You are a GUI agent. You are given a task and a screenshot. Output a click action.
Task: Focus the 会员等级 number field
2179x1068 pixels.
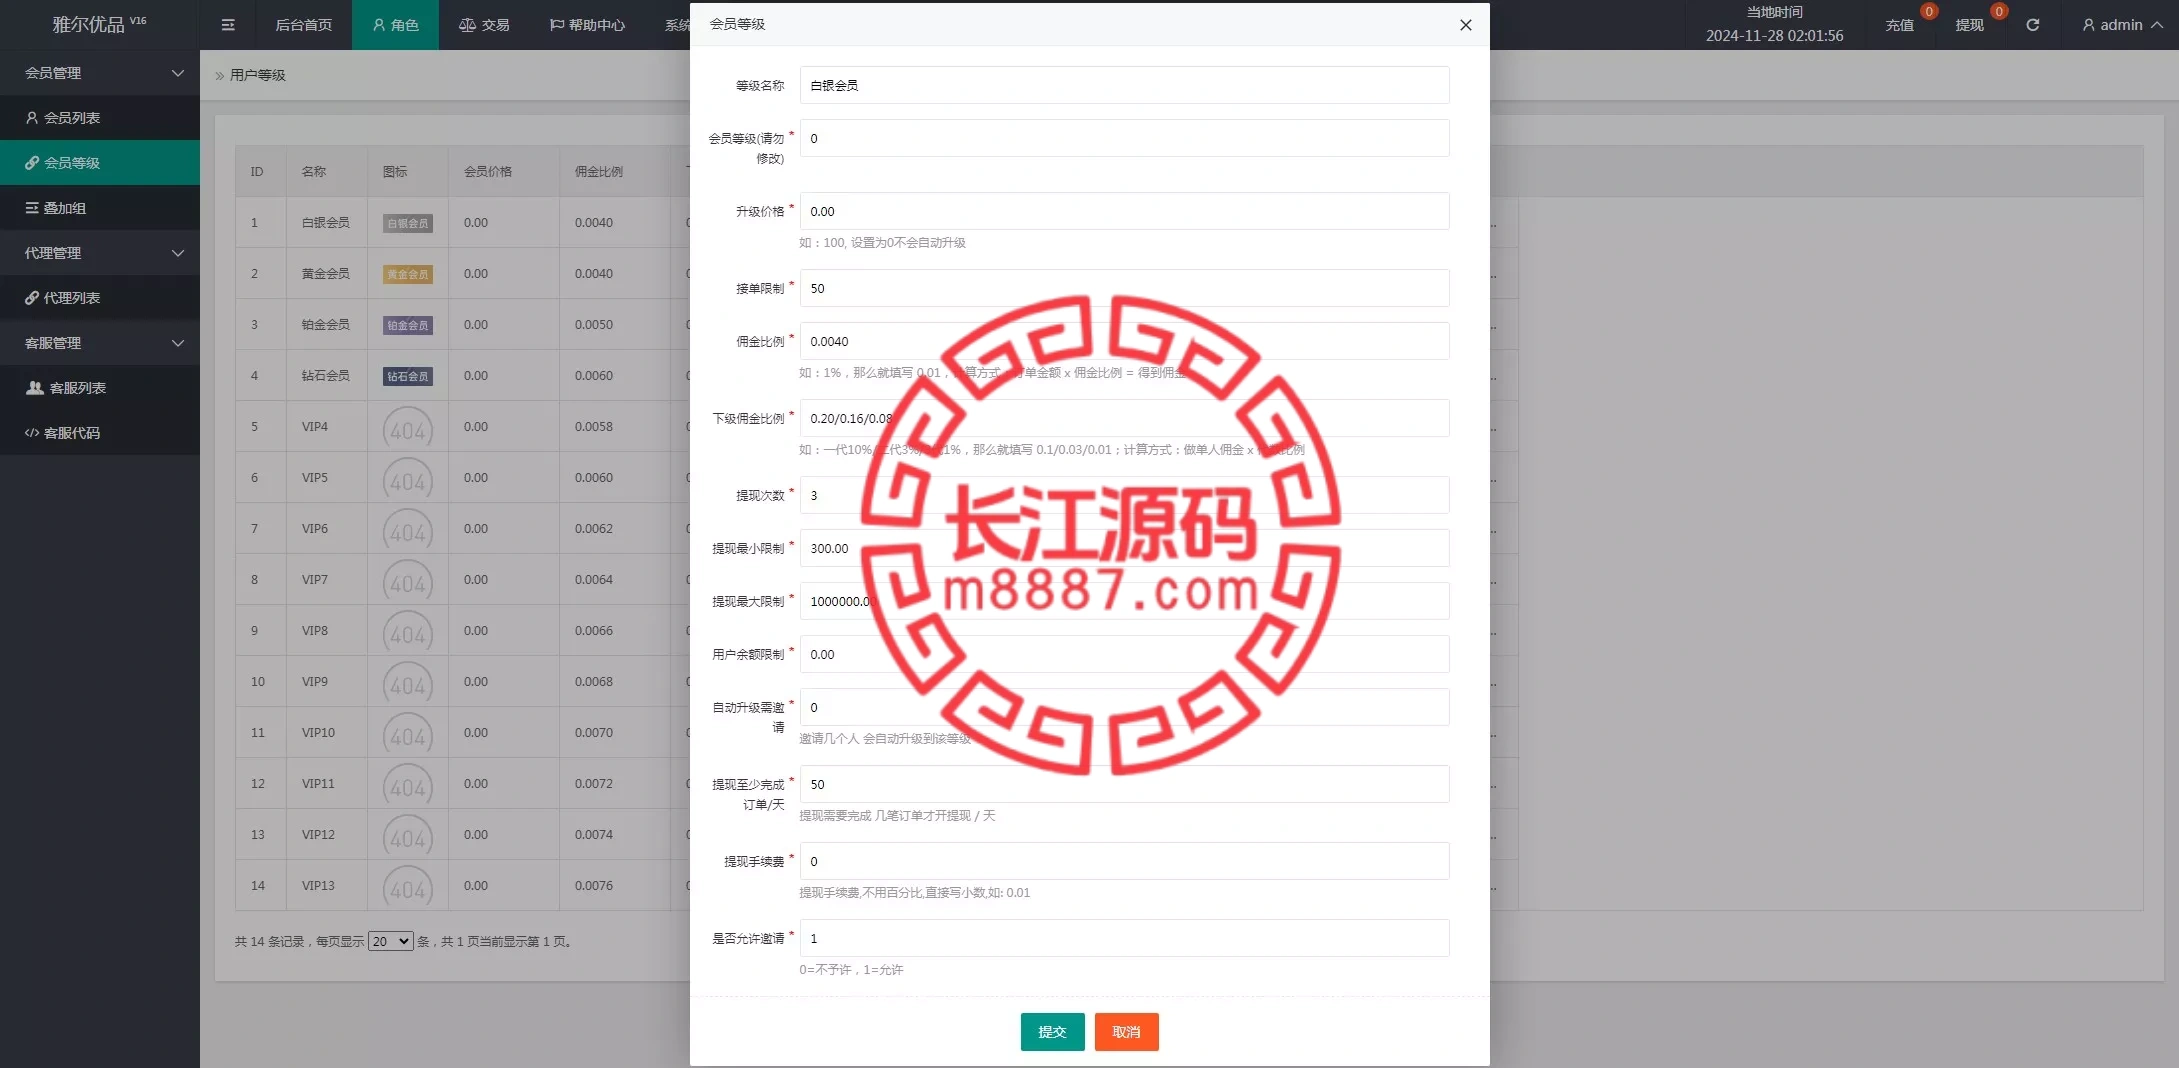click(1124, 138)
